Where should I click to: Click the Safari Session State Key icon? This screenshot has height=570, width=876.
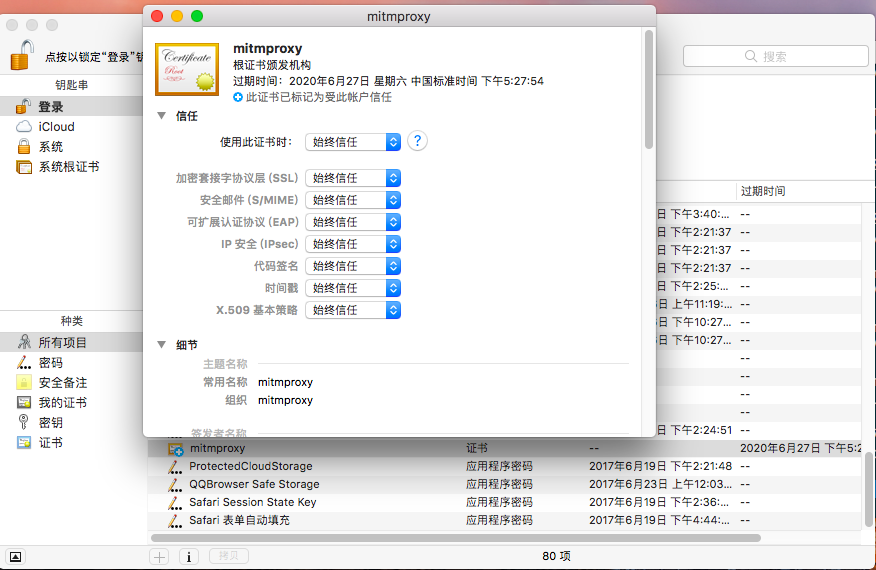click(x=175, y=502)
